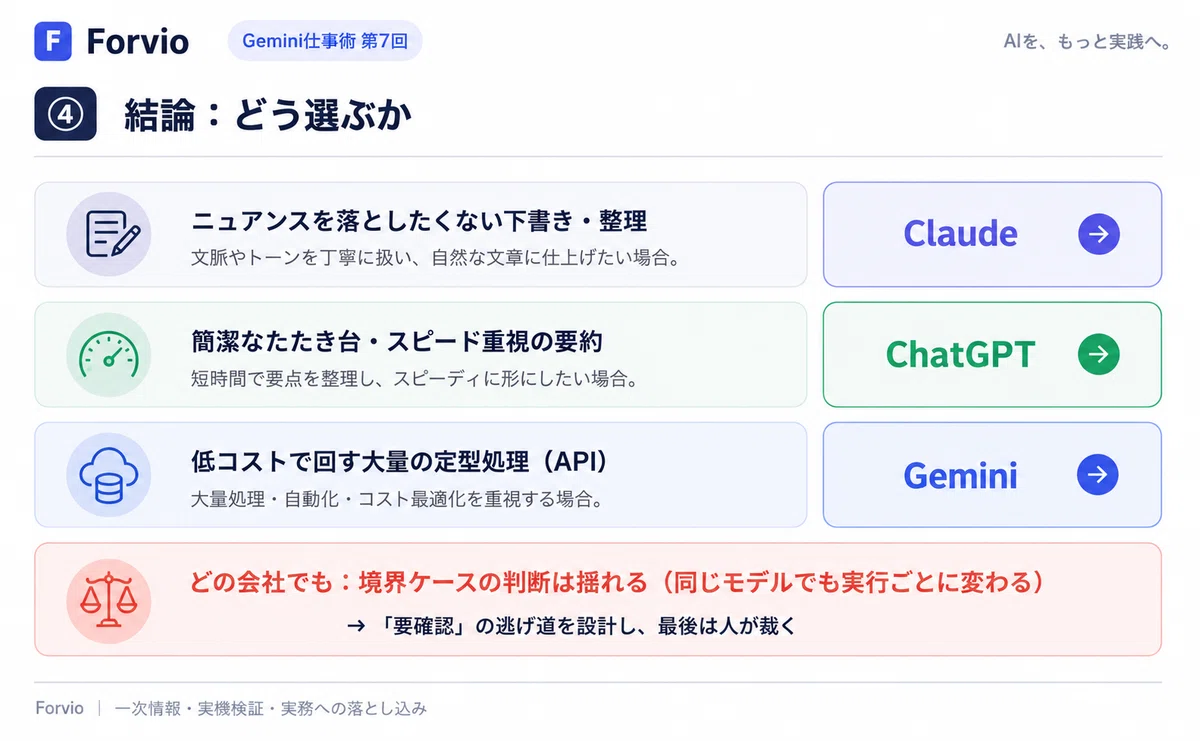Open the Claude button

992,234
